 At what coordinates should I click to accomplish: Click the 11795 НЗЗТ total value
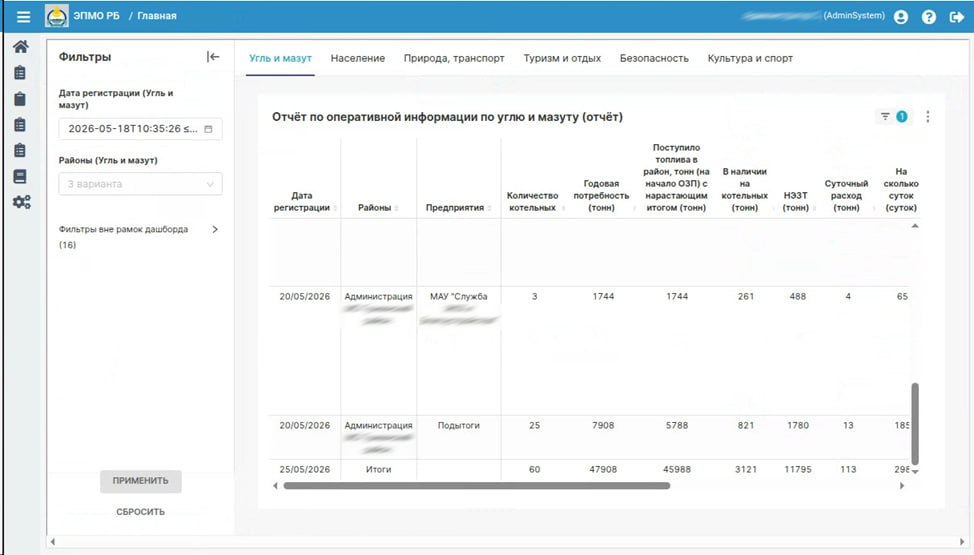[798, 469]
